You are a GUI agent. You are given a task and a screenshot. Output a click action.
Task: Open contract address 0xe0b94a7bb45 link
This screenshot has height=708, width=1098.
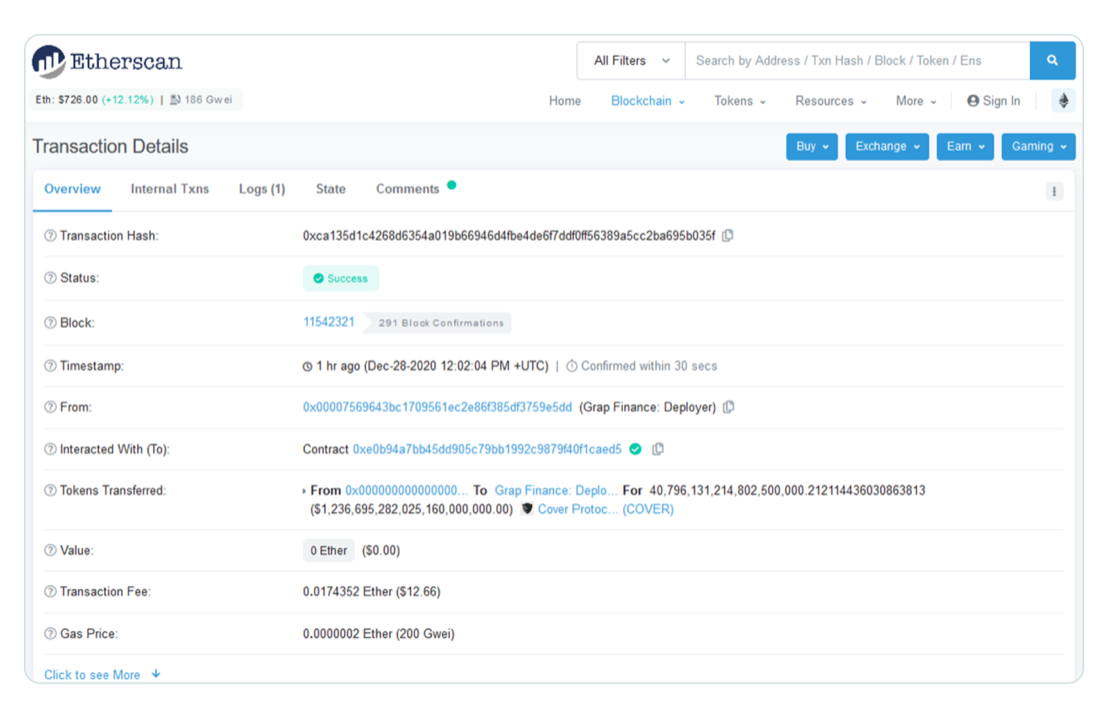487,449
